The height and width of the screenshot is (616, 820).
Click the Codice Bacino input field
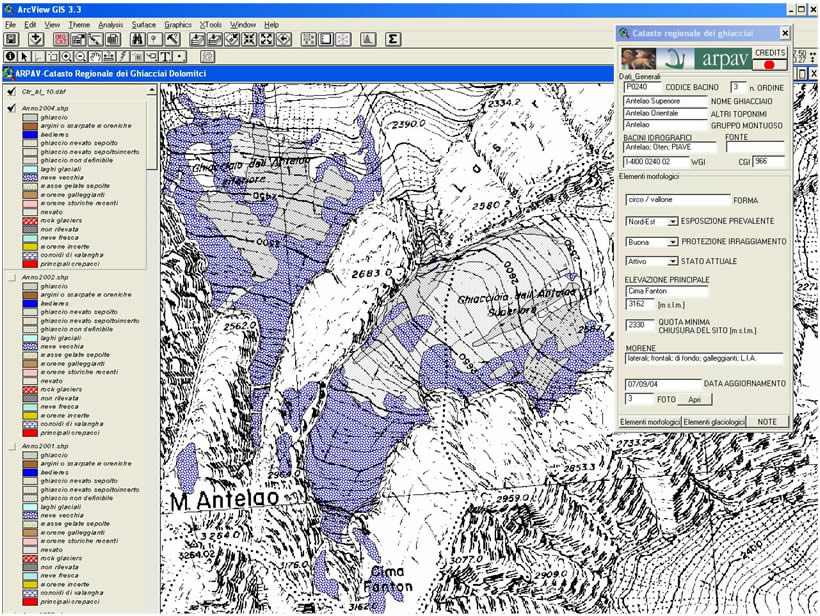coord(643,87)
